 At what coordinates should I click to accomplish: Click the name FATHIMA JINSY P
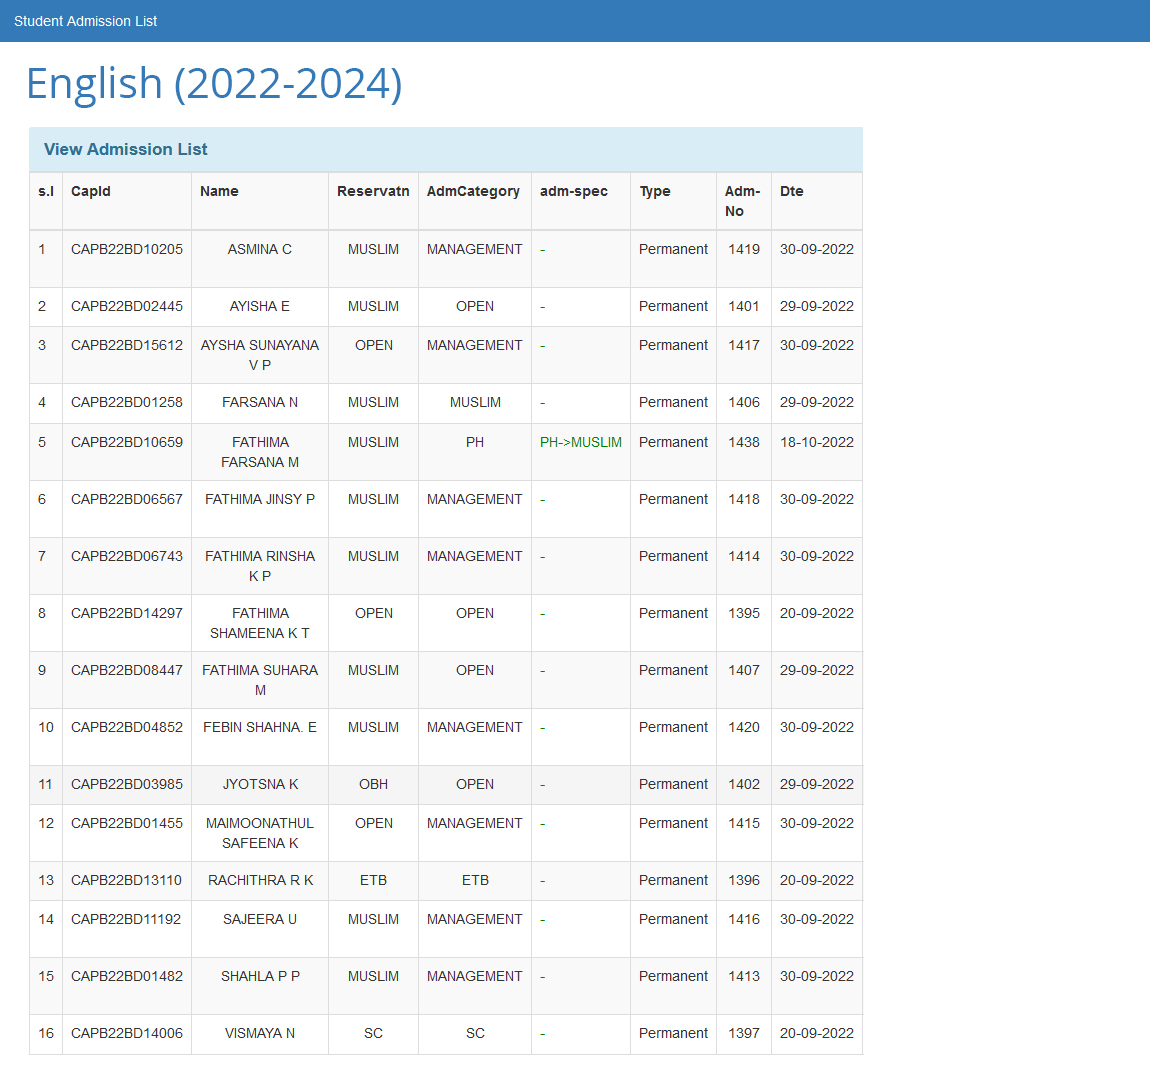[260, 499]
